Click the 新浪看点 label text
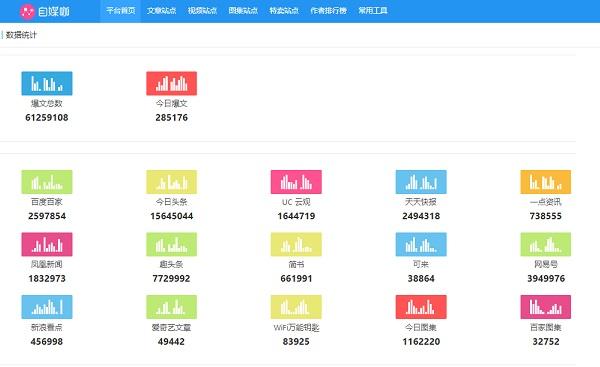This screenshot has height=367, width=600. coord(47,327)
